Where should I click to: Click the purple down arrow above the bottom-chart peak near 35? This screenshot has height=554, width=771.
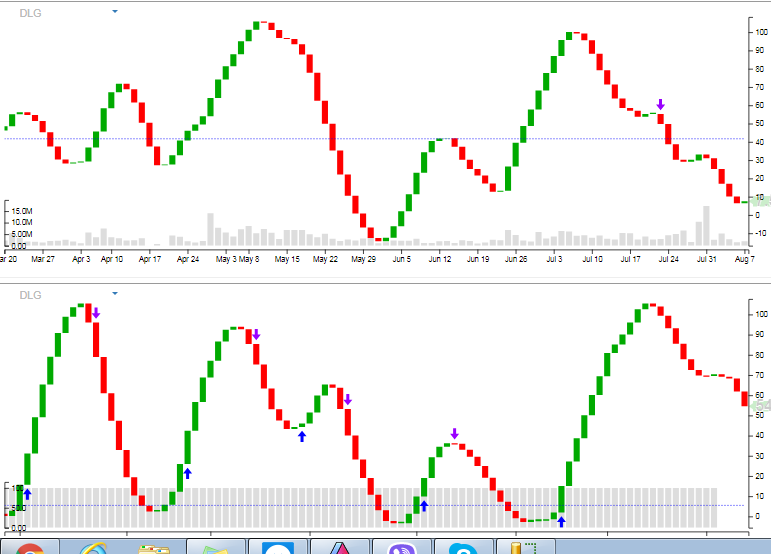(454, 433)
